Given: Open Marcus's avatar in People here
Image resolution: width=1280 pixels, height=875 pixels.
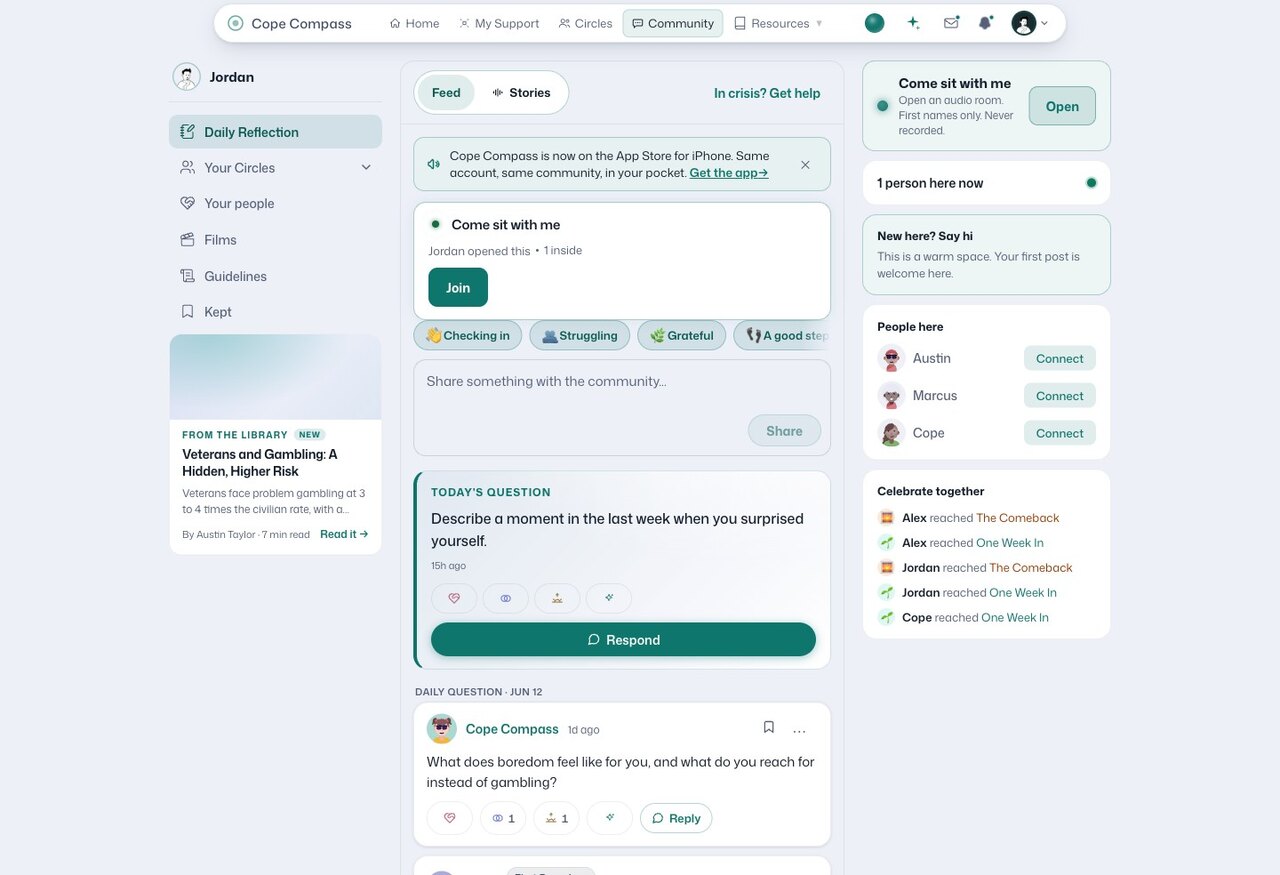Looking at the screenshot, I should (x=891, y=396).
